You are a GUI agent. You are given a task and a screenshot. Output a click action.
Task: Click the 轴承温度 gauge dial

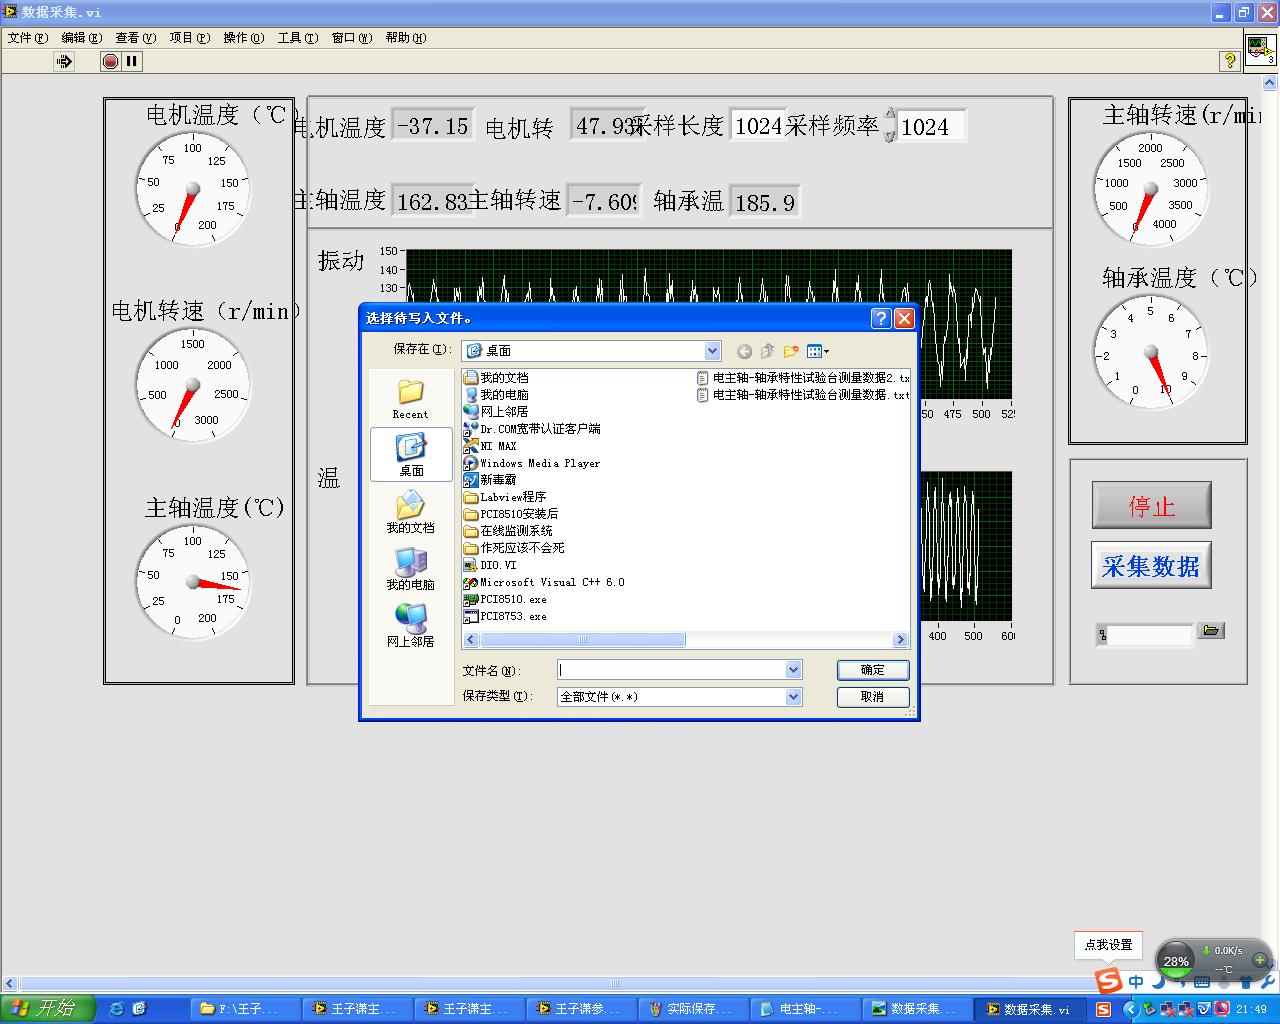(x=1150, y=352)
